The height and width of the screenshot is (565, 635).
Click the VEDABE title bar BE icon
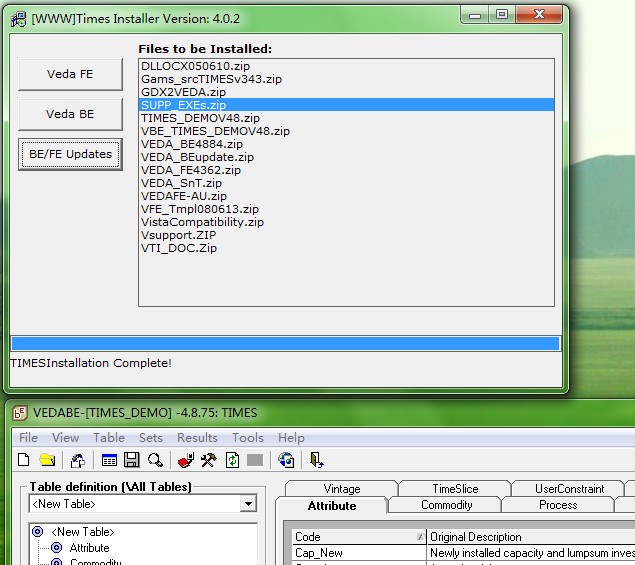coord(19,413)
